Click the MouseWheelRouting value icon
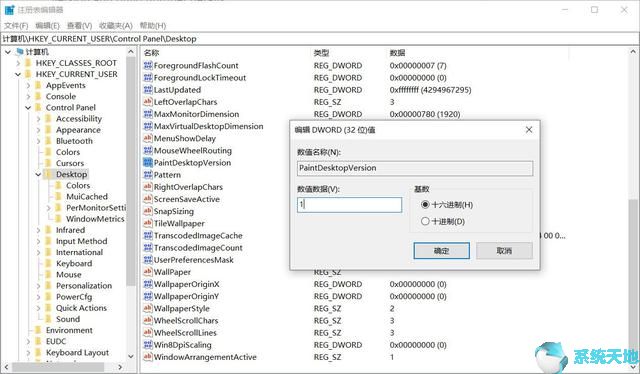This screenshot has width=640, height=374. click(x=148, y=150)
